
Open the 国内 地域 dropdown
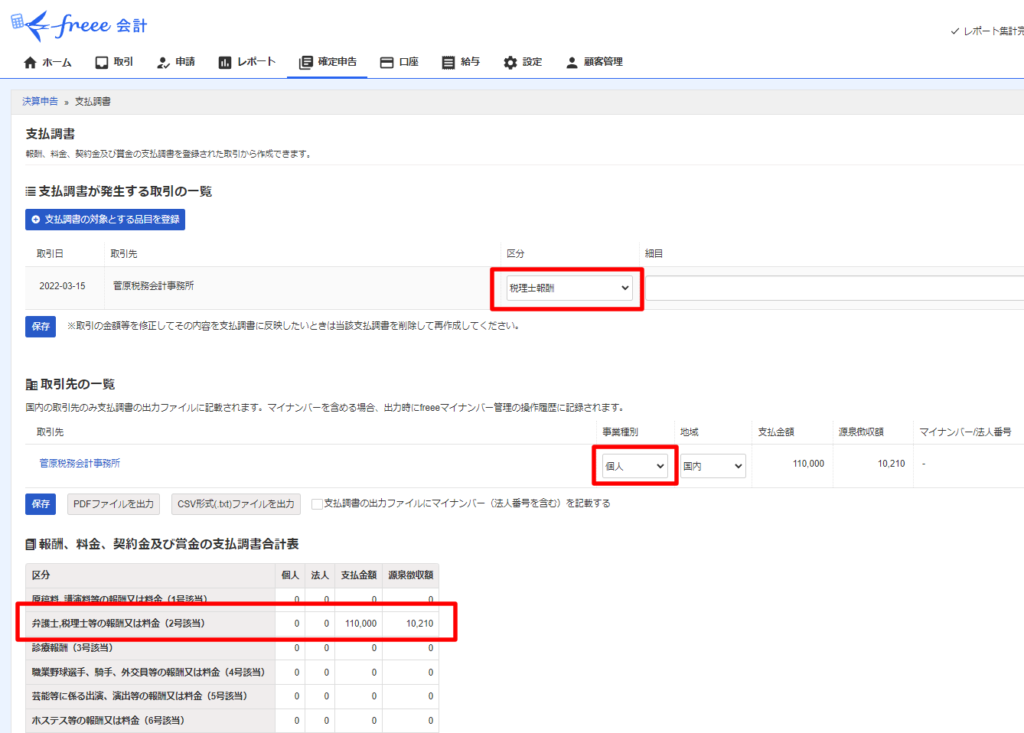coord(712,466)
